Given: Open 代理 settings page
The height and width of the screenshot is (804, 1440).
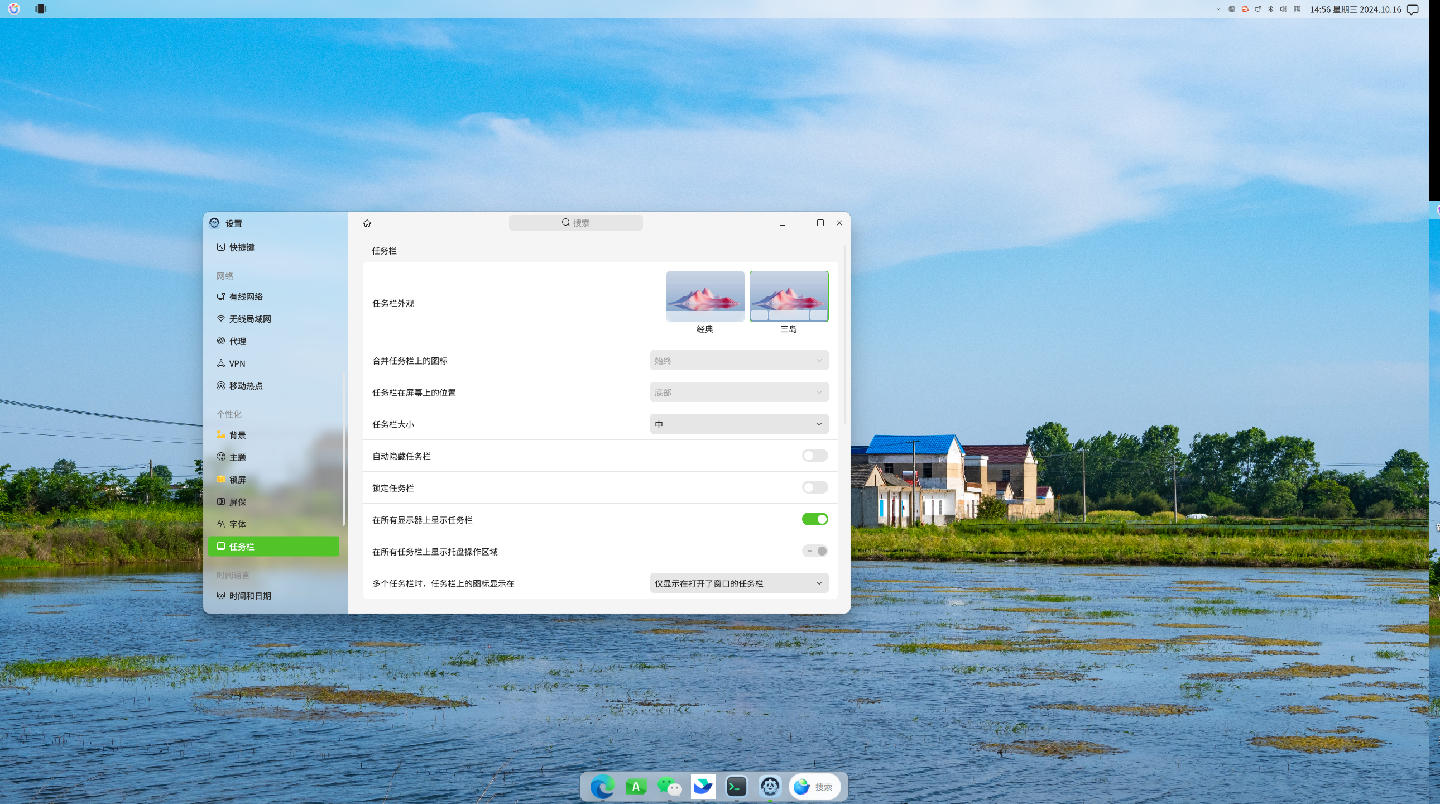Looking at the screenshot, I should tap(273, 341).
